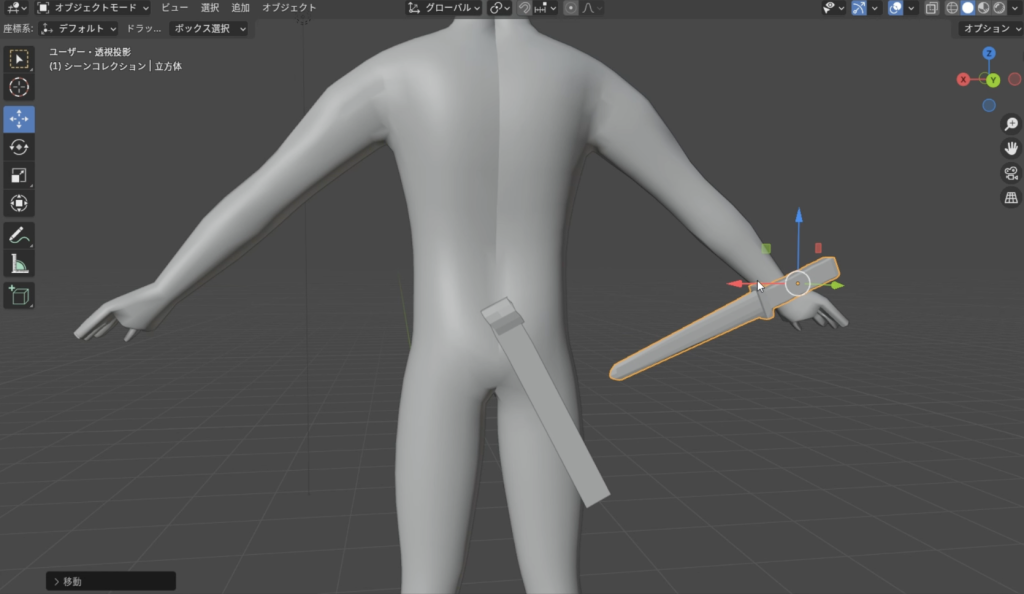The height and width of the screenshot is (594, 1024).
Task: Toggle camera view icon
Action: click(1011, 174)
